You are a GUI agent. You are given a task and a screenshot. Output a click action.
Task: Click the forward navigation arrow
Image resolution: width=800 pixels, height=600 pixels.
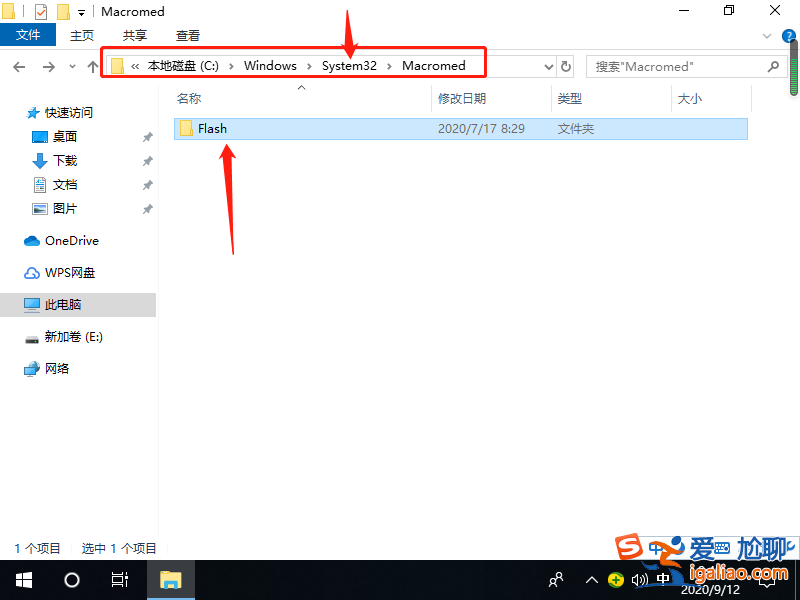click(47, 66)
